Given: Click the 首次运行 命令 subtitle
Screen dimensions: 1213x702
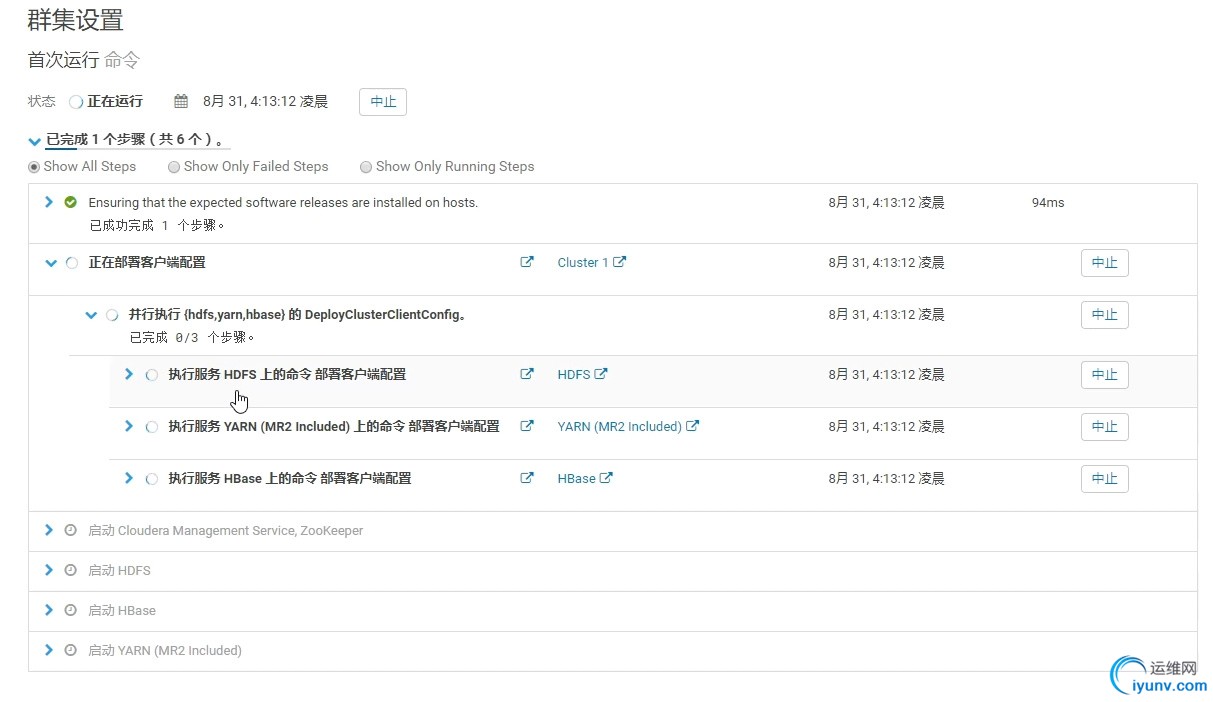Looking at the screenshot, I should coord(83,60).
